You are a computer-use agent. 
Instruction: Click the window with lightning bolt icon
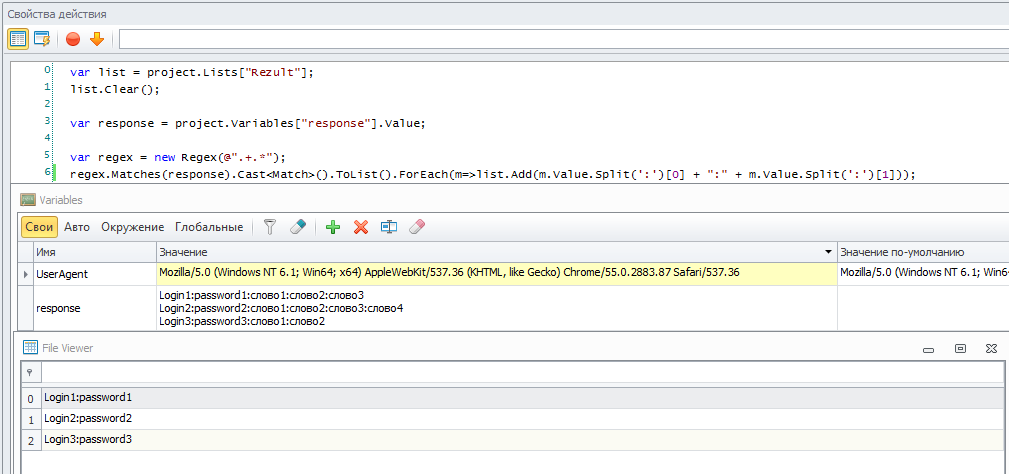pyautogui.click(x=42, y=39)
